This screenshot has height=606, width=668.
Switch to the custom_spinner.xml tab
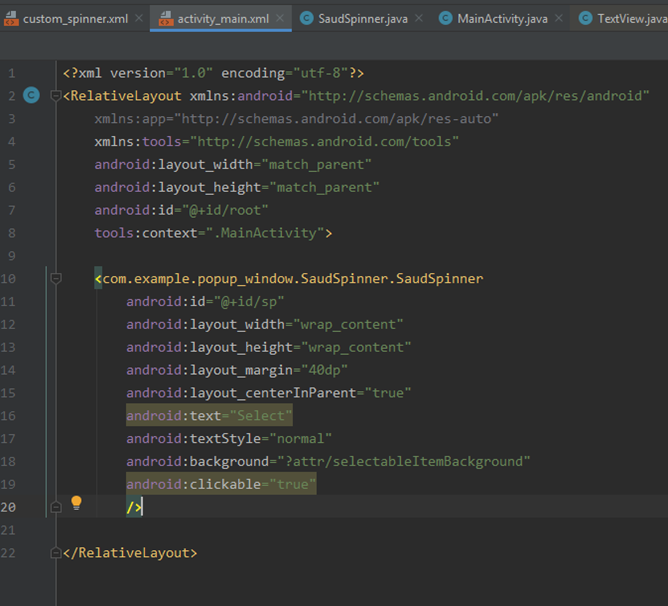(x=75, y=19)
